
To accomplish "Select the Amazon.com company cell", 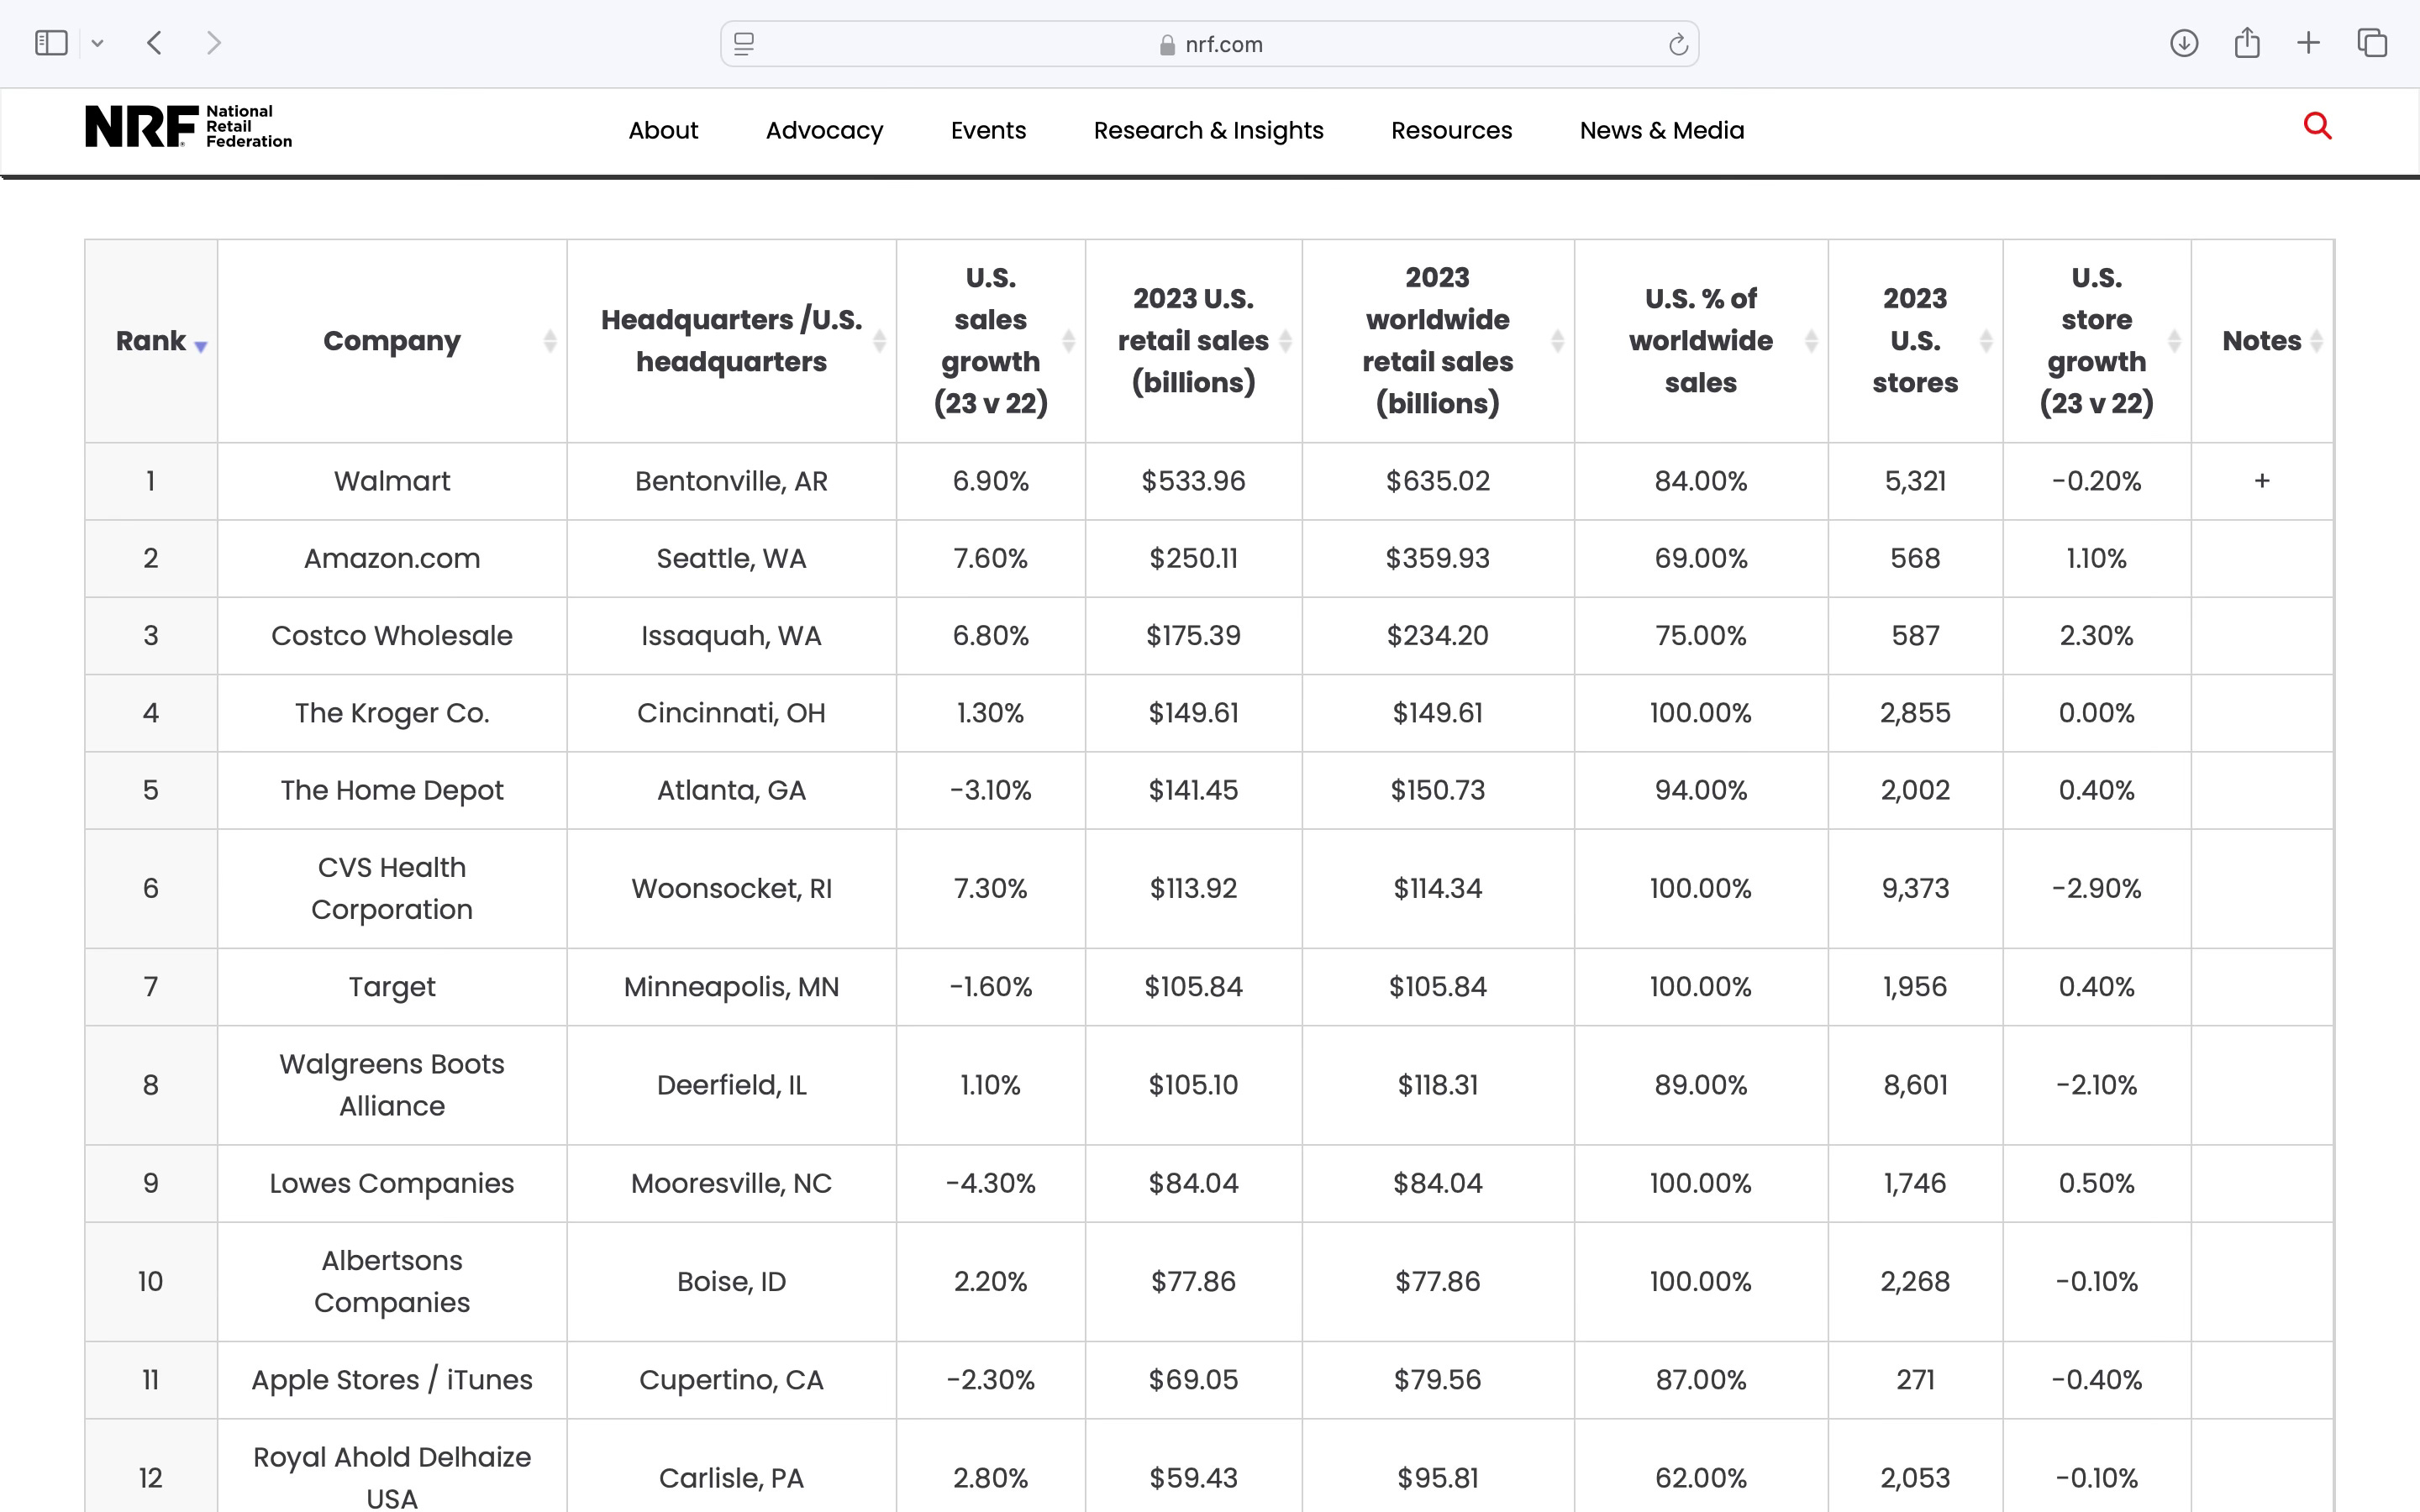I will (392, 558).
